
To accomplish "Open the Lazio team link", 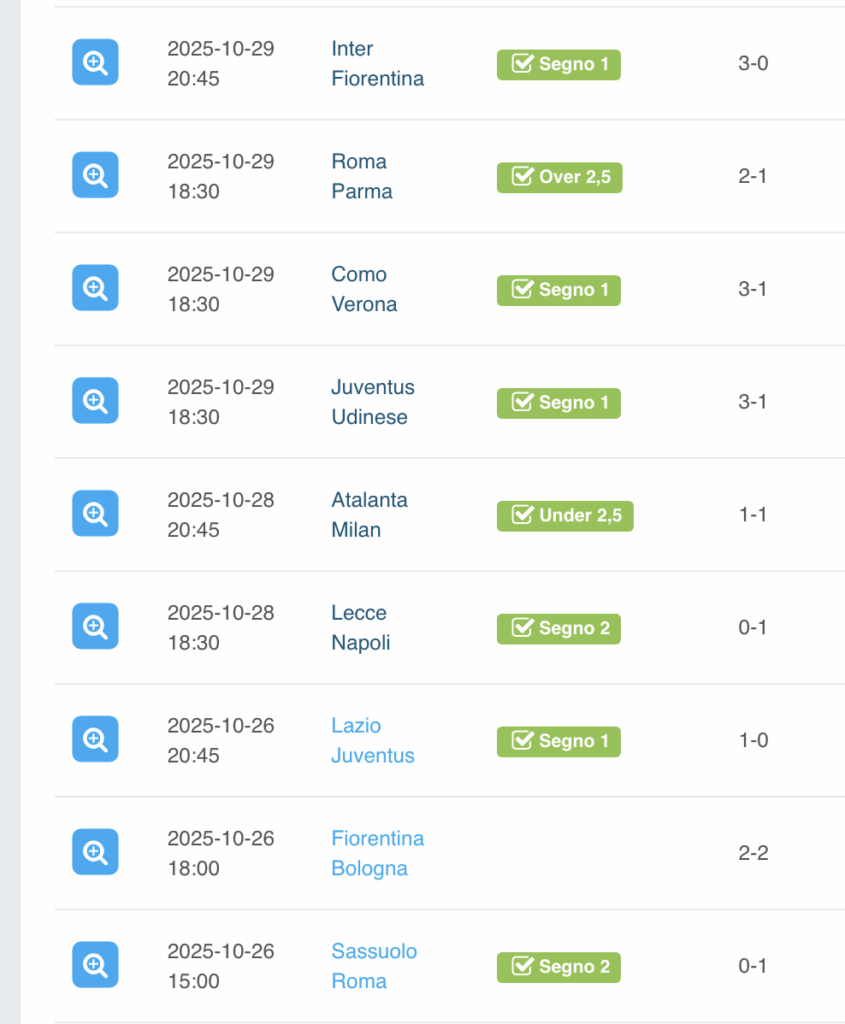I will pyautogui.click(x=356, y=726).
